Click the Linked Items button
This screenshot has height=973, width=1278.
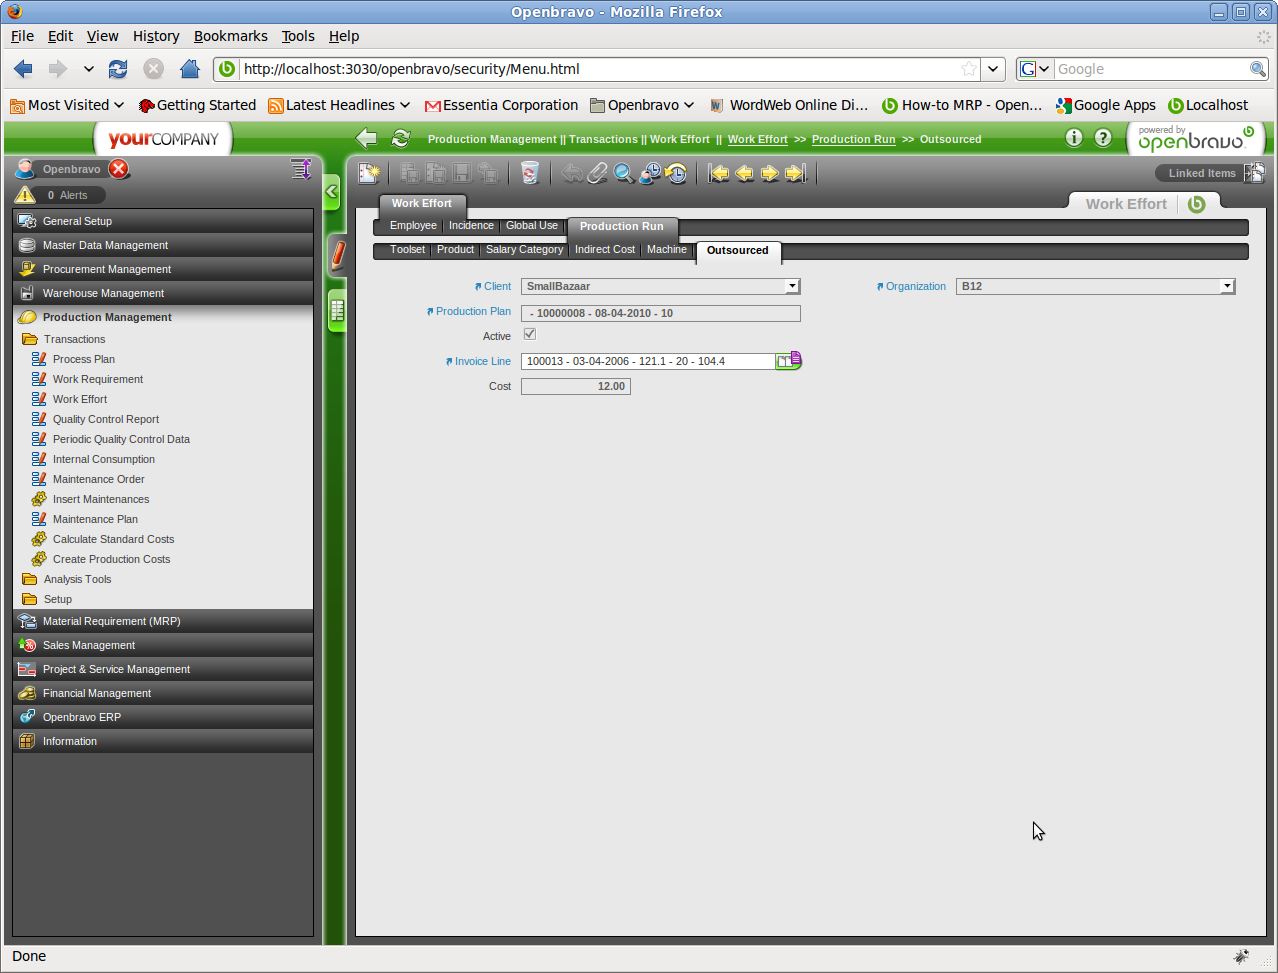[x=1202, y=173]
